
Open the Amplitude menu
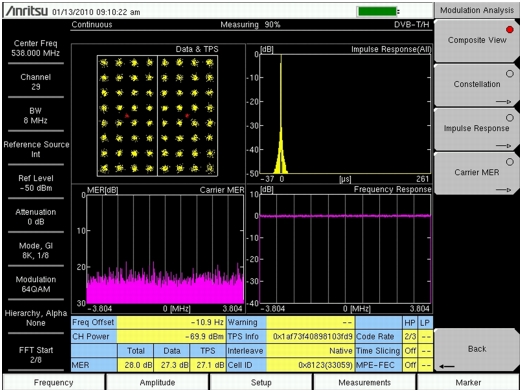(x=157, y=382)
